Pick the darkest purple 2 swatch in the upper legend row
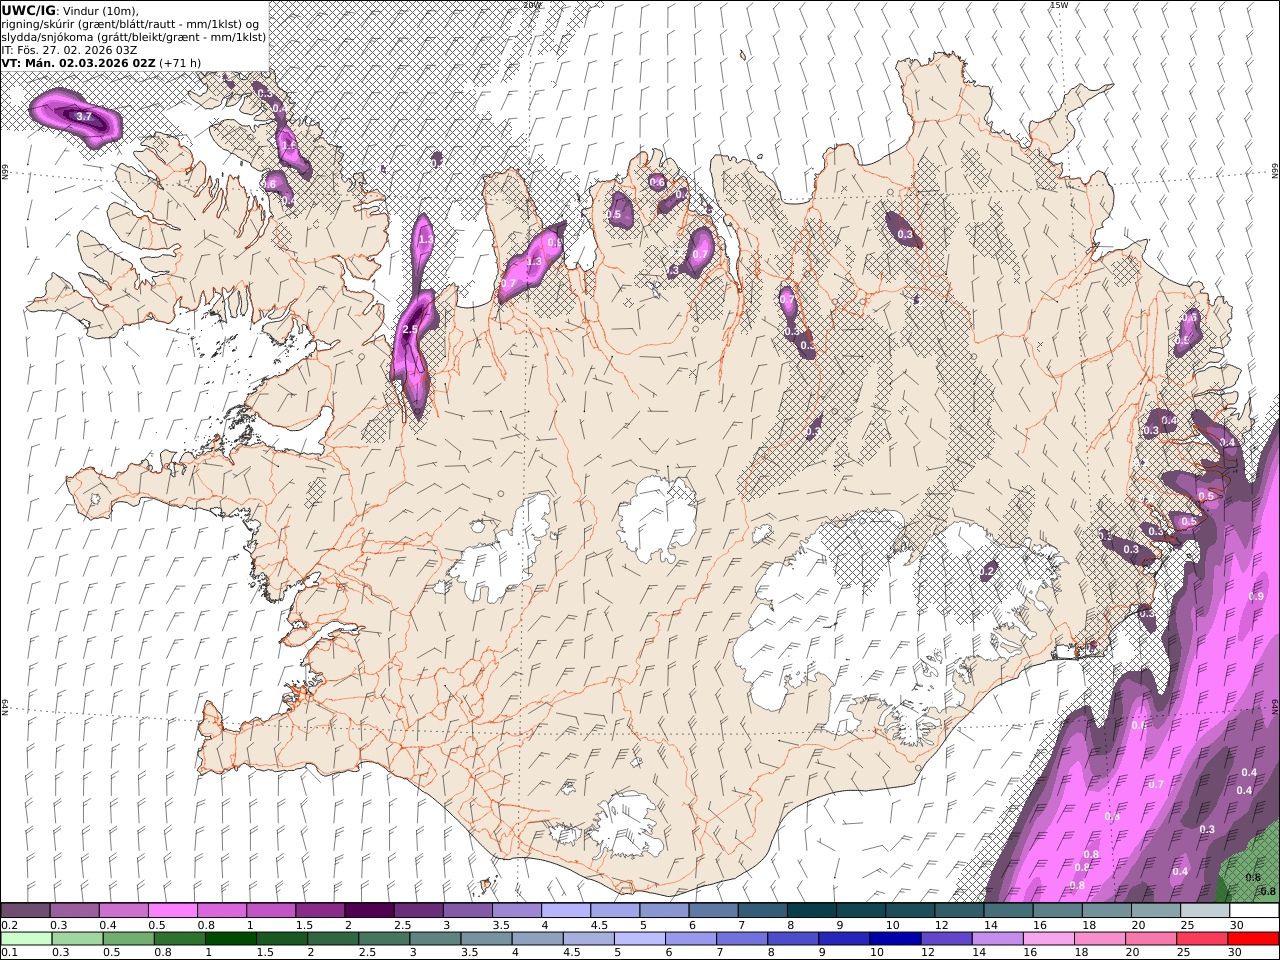 [x=368, y=910]
